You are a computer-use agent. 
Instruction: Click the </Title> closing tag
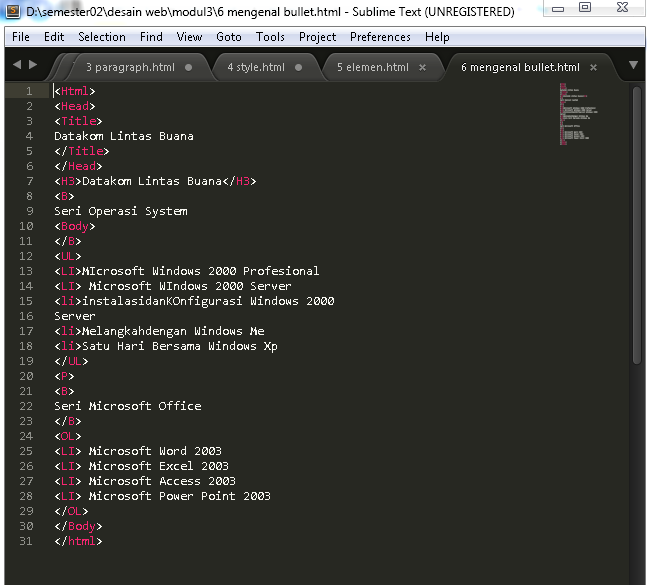coord(82,151)
